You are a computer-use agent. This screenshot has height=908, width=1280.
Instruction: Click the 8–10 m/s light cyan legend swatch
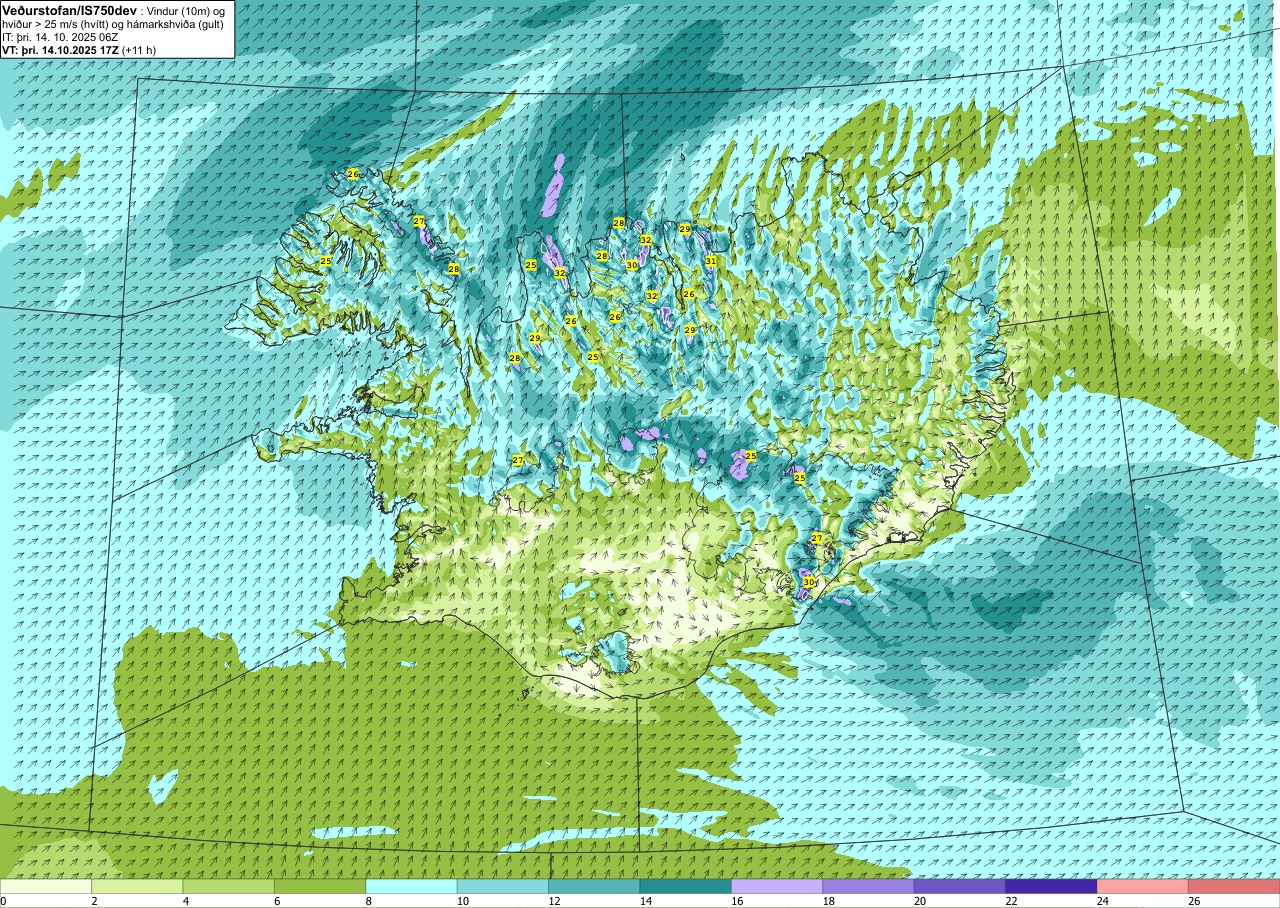click(412, 886)
